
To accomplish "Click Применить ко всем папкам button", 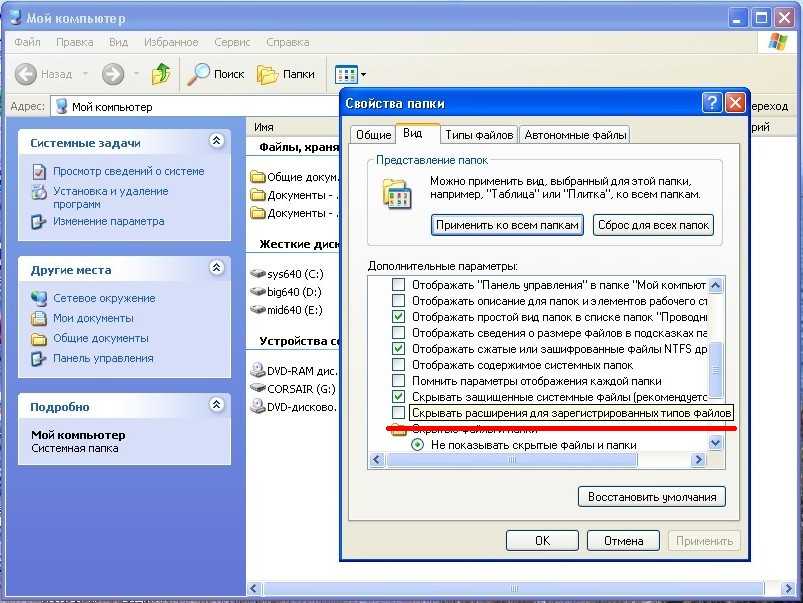I will (x=507, y=225).
